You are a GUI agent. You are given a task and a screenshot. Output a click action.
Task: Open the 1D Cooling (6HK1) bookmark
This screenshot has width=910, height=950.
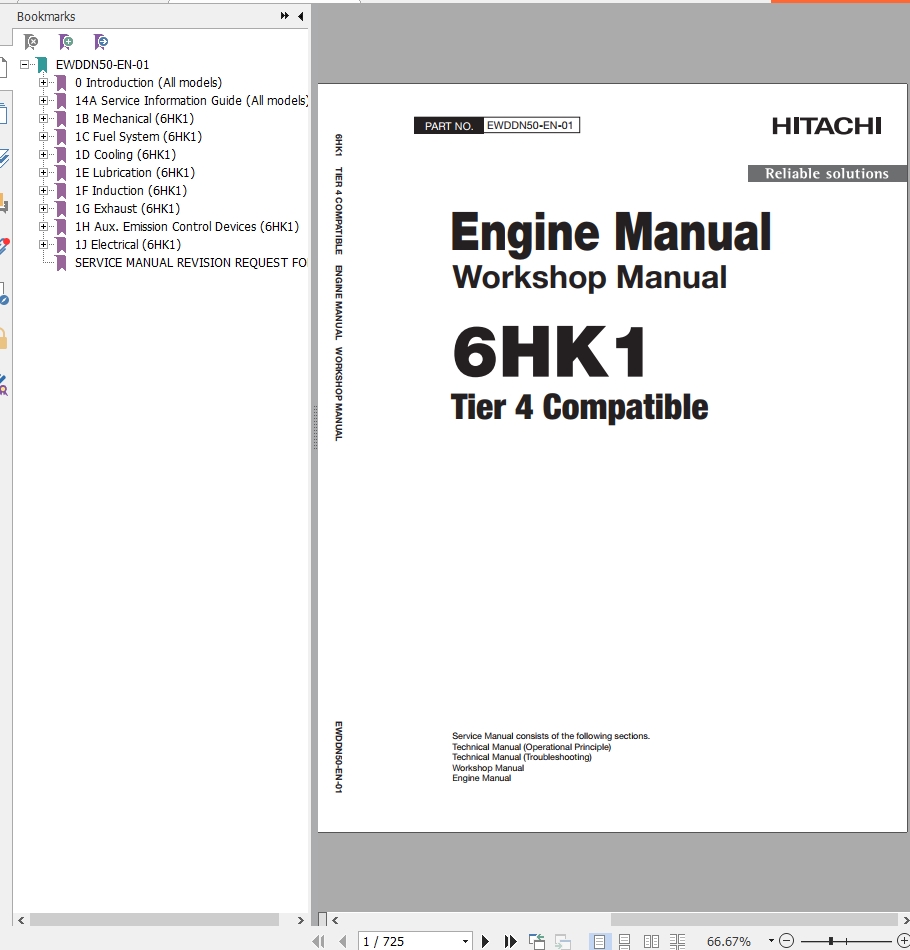[125, 154]
